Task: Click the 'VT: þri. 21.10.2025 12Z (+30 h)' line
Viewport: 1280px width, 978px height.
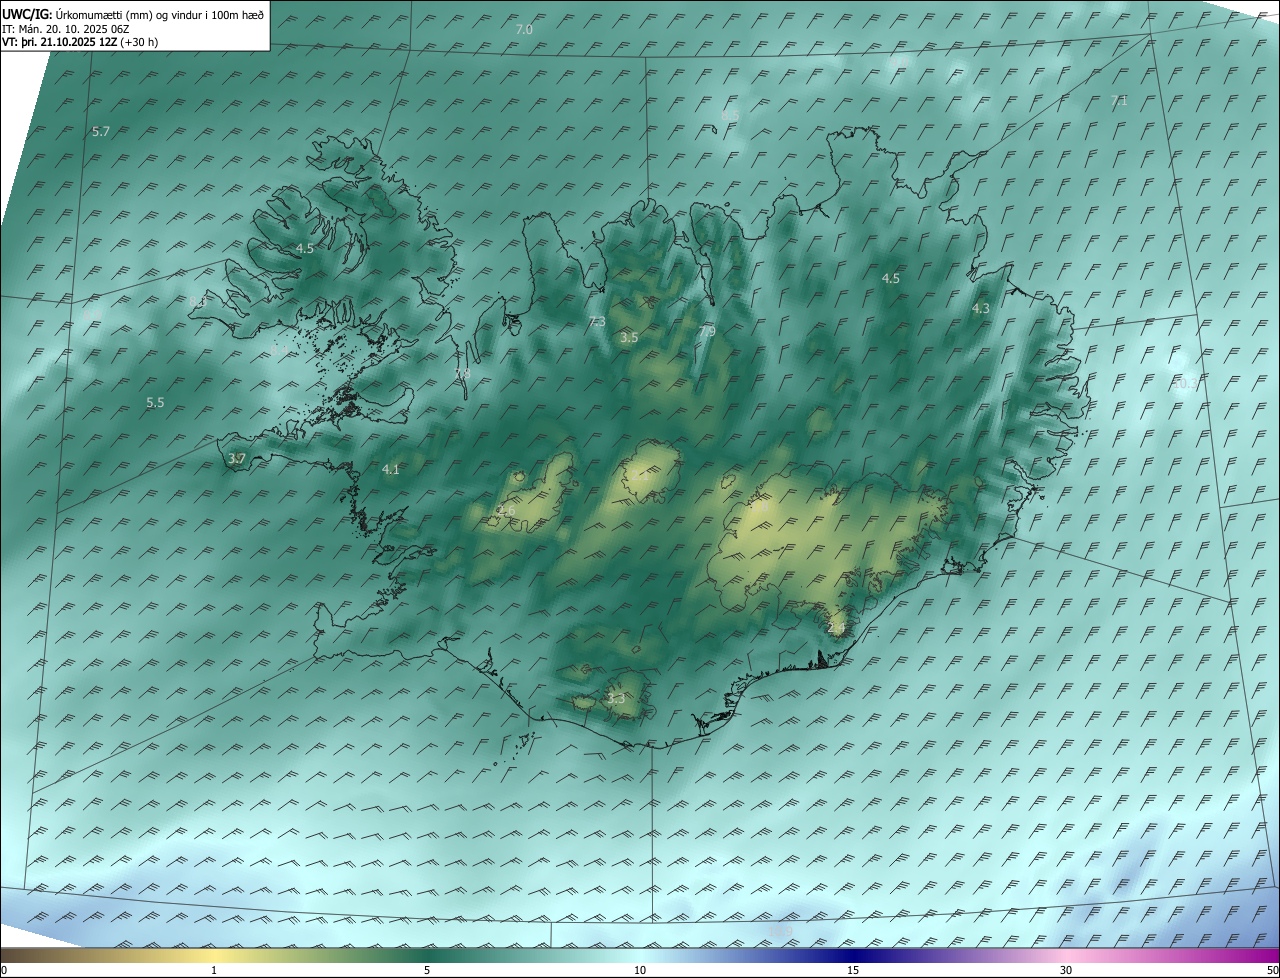Action: (80, 42)
